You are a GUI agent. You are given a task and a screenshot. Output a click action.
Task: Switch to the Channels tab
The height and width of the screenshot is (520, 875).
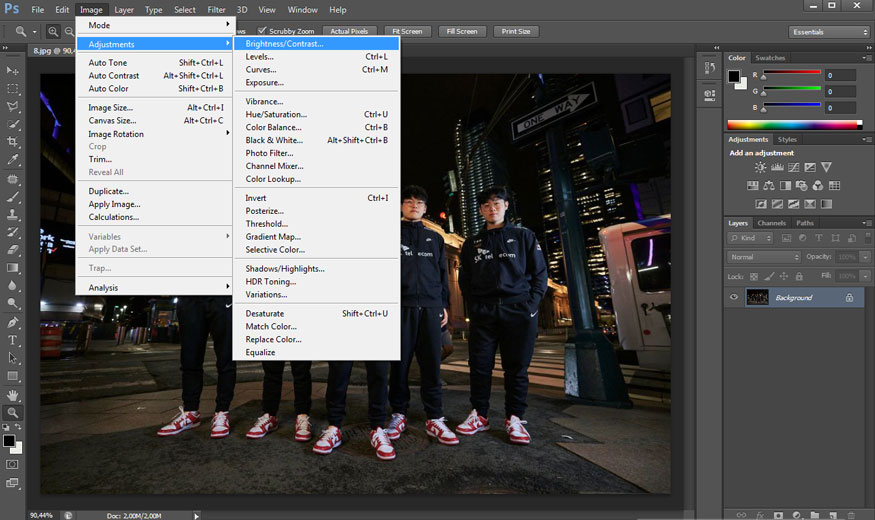[x=772, y=223]
